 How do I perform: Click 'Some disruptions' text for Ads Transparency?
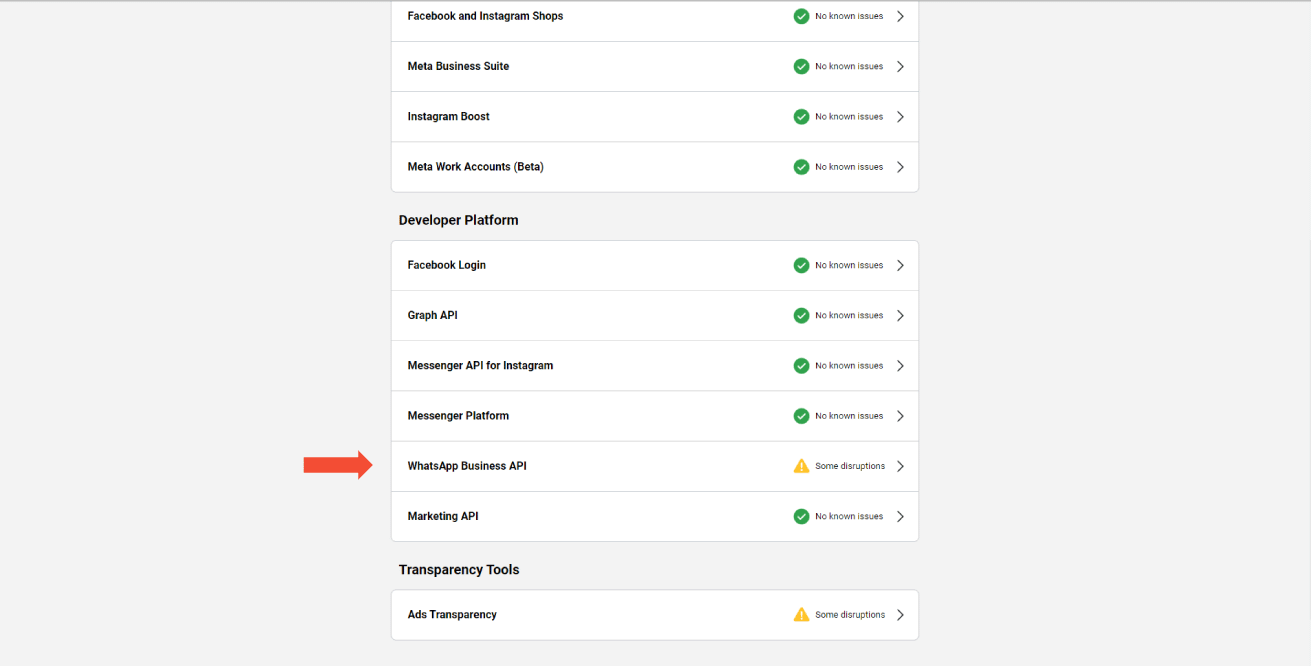click(x=850, y=614)
